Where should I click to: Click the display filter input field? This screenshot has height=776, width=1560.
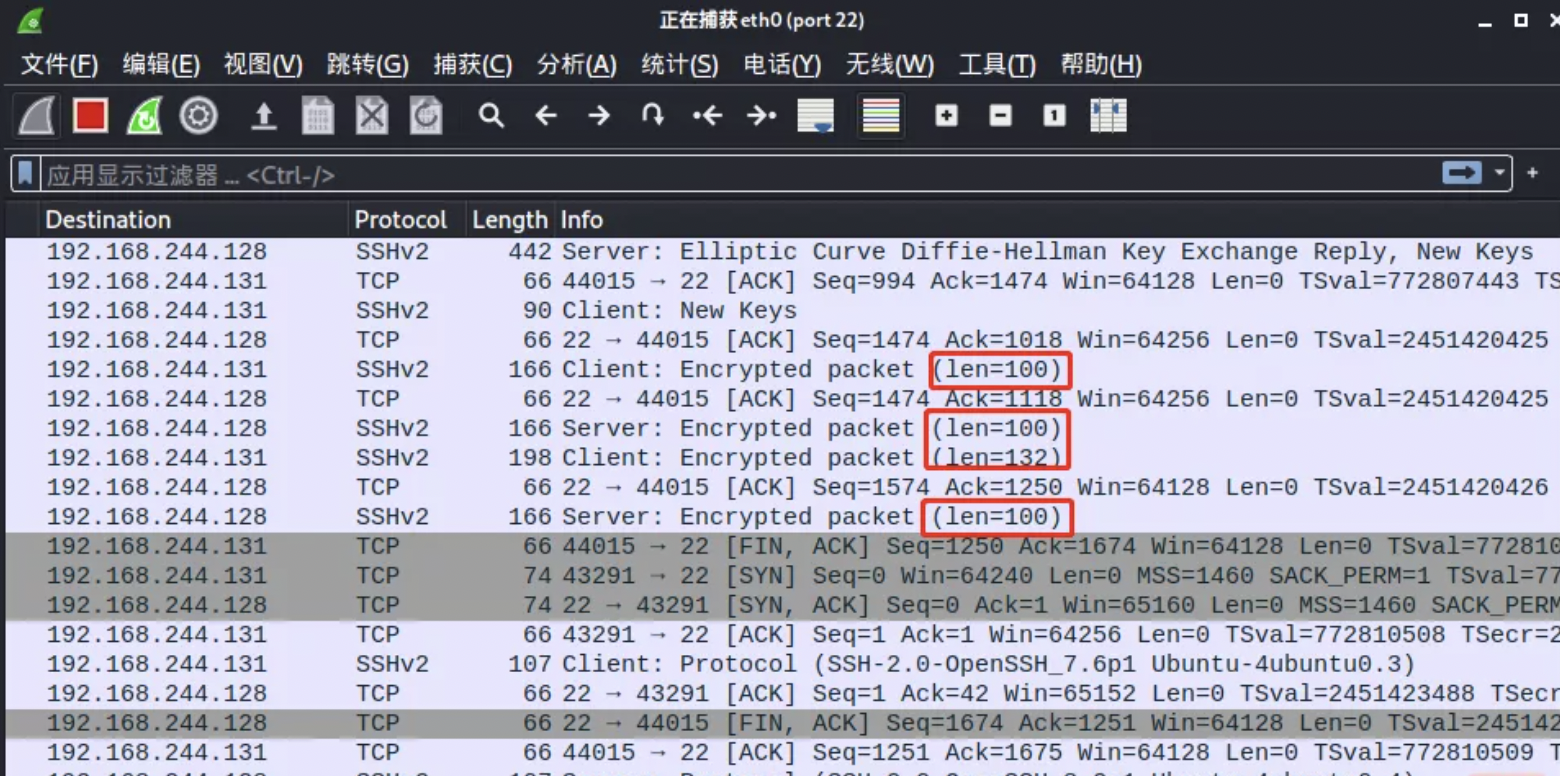740,175
